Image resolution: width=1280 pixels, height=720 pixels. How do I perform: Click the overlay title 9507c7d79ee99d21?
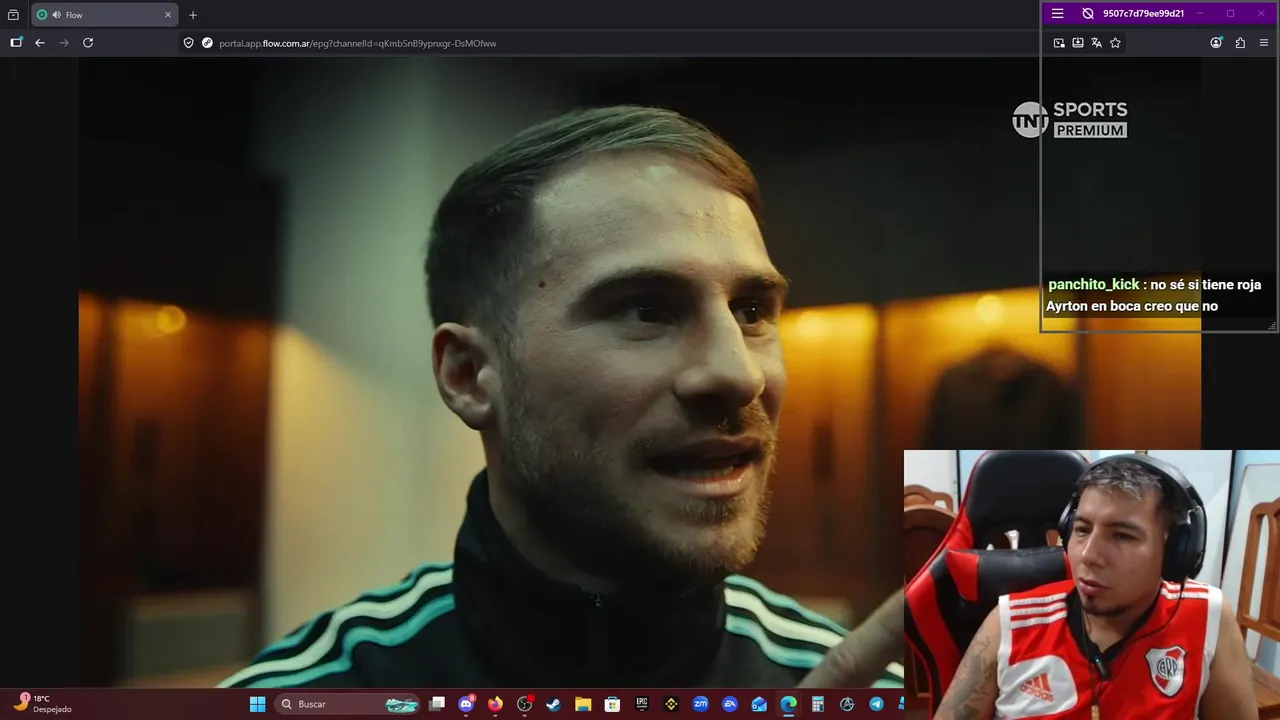[1143, 14]
